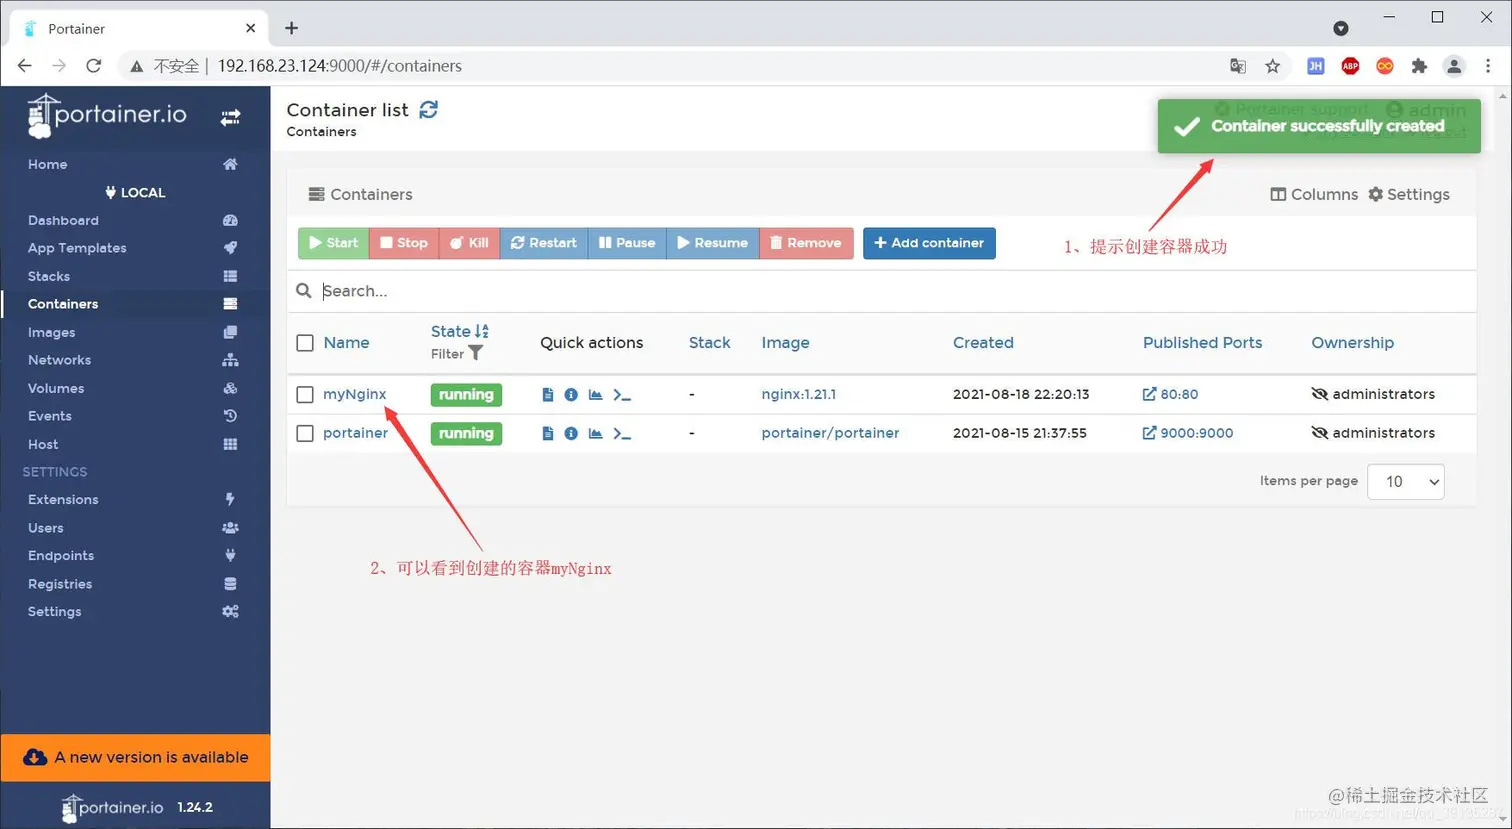Viewport: 1512px width, 829px height.
Task: Open the Items per page dropdown
Action: click(x=1405, y=482)
